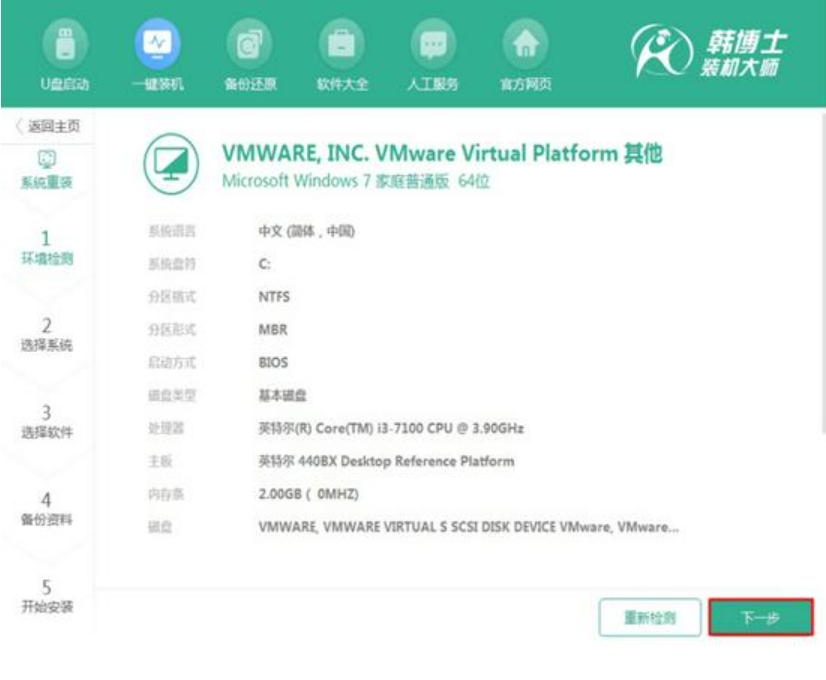Viewport: 826px width, 680px height.
Task: Click the BIOS boot mode value
Action: point(273,362)
